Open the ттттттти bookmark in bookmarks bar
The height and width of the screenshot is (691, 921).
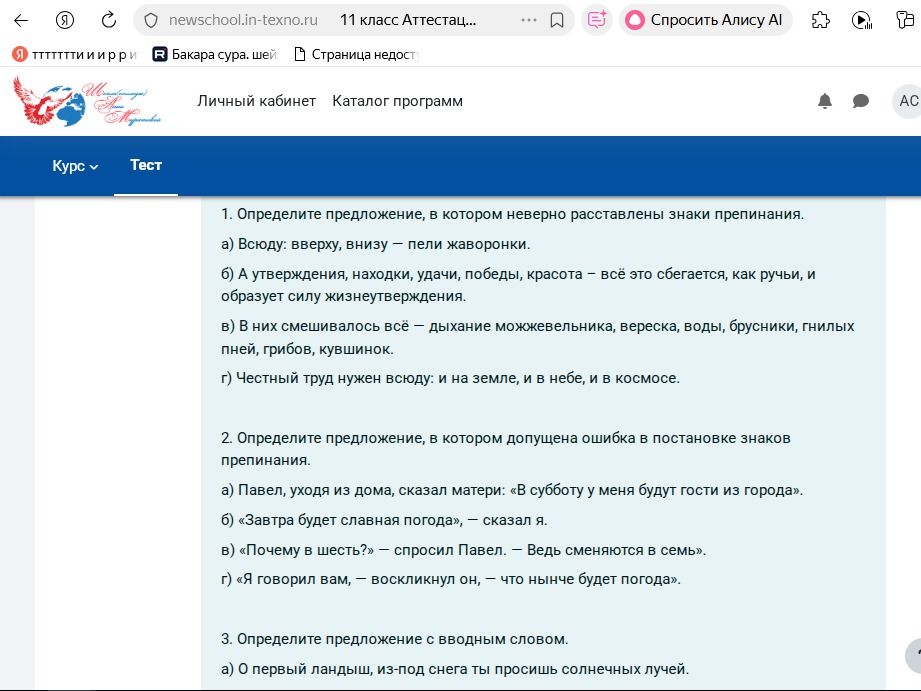click(75, 55)
